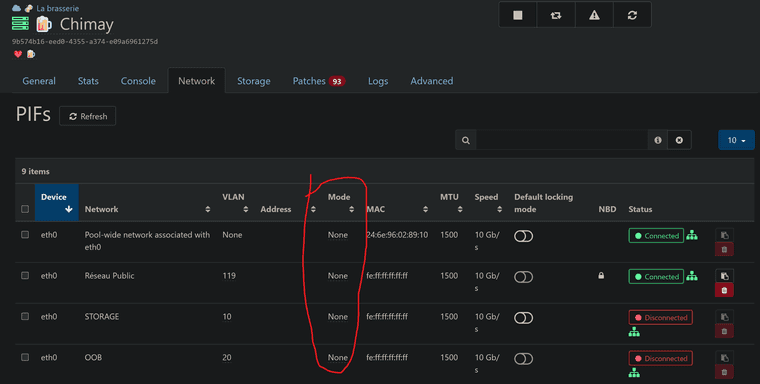Open the General tab
The width and height of the screenshot is (760, 384).
(39, 81)
